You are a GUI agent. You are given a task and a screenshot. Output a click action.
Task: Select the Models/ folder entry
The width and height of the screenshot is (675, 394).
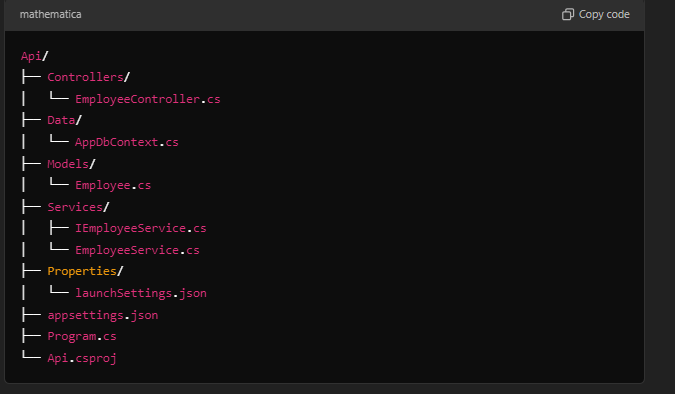pyautogui.click(x=71, y=164)
